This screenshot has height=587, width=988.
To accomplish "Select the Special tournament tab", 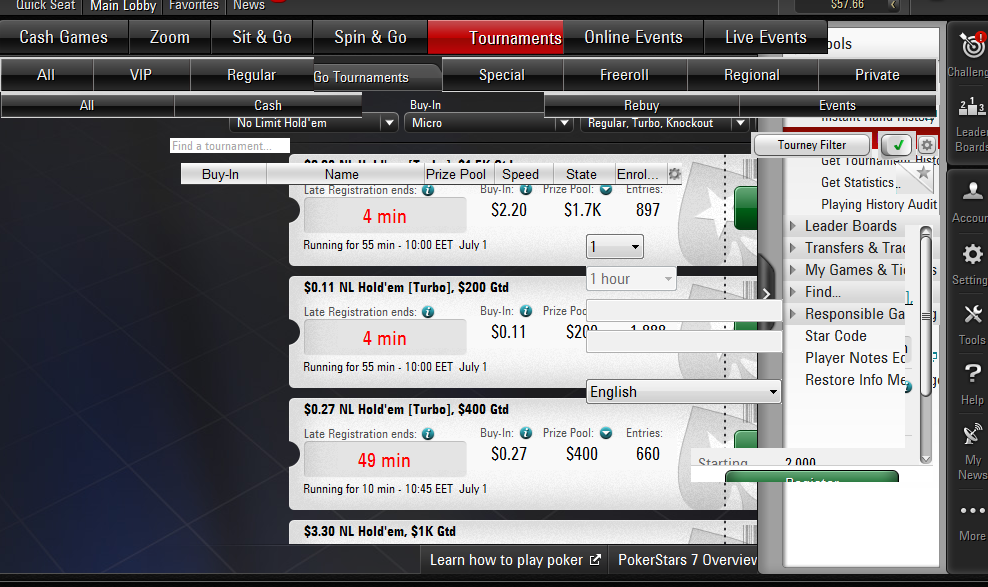I will pyautogui.click(x=502, y=75).
